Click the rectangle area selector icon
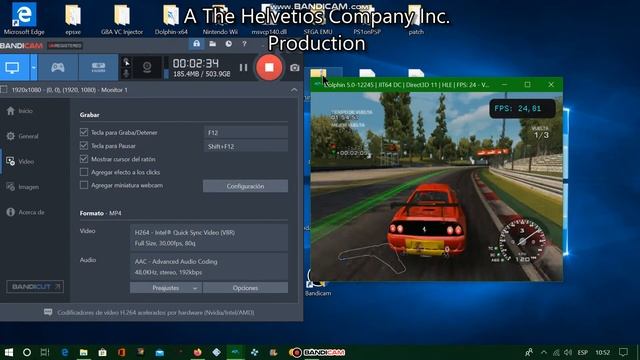 [4, 89]
